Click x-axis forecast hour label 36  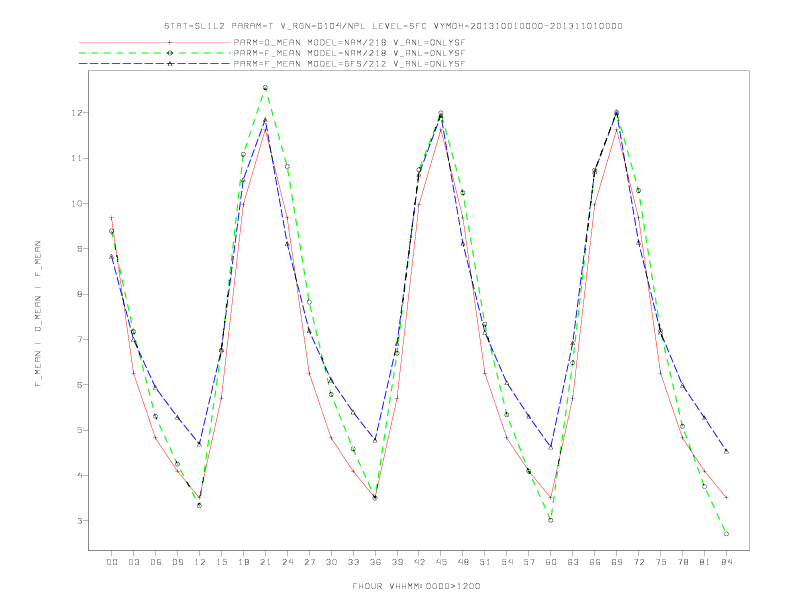375,562
